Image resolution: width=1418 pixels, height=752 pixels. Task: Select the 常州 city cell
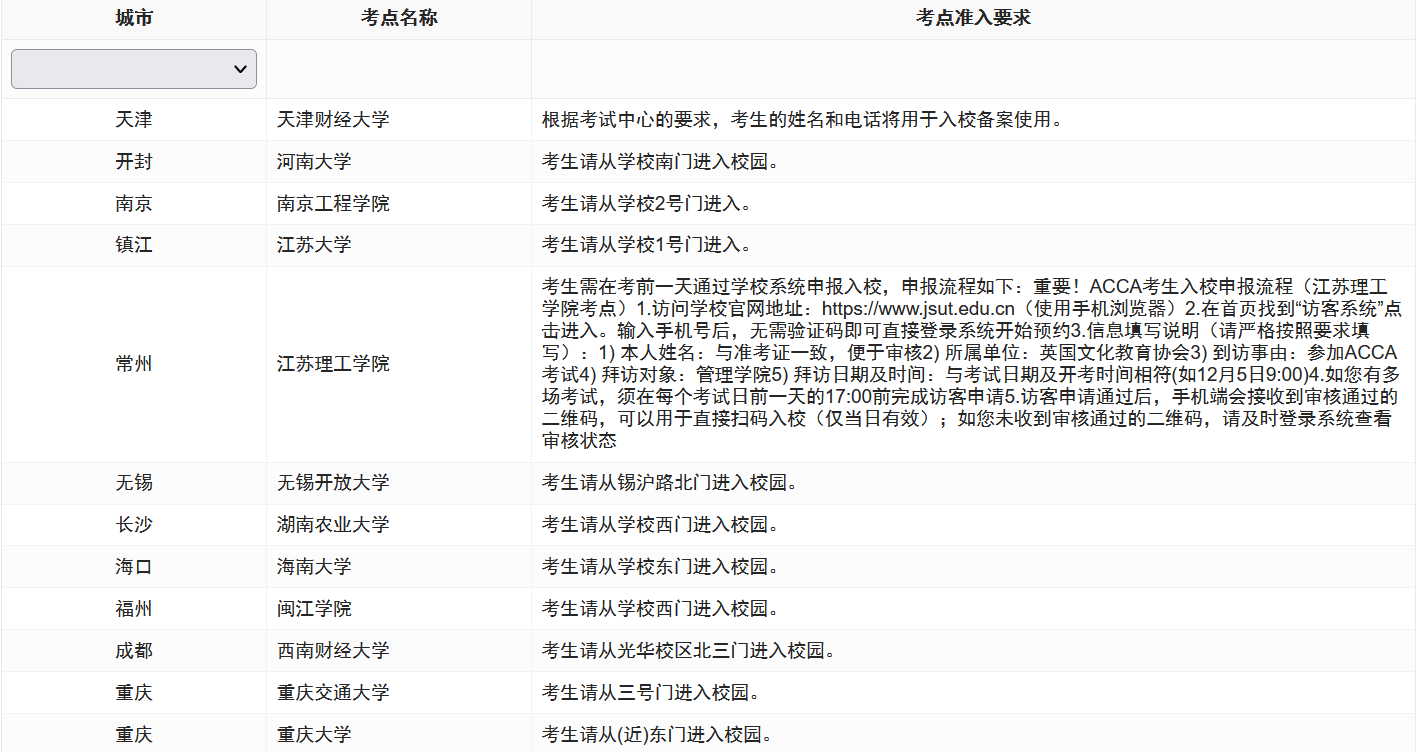coord(134,365)
